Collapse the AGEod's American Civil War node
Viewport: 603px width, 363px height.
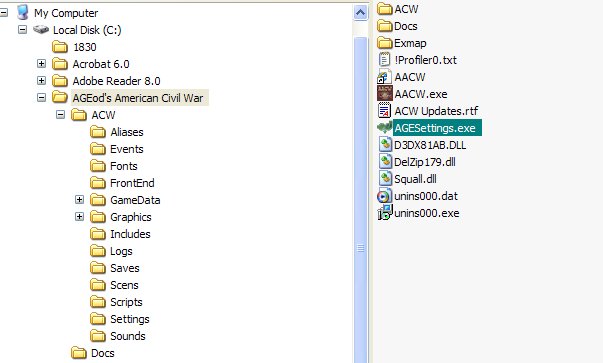click(41, 98)
